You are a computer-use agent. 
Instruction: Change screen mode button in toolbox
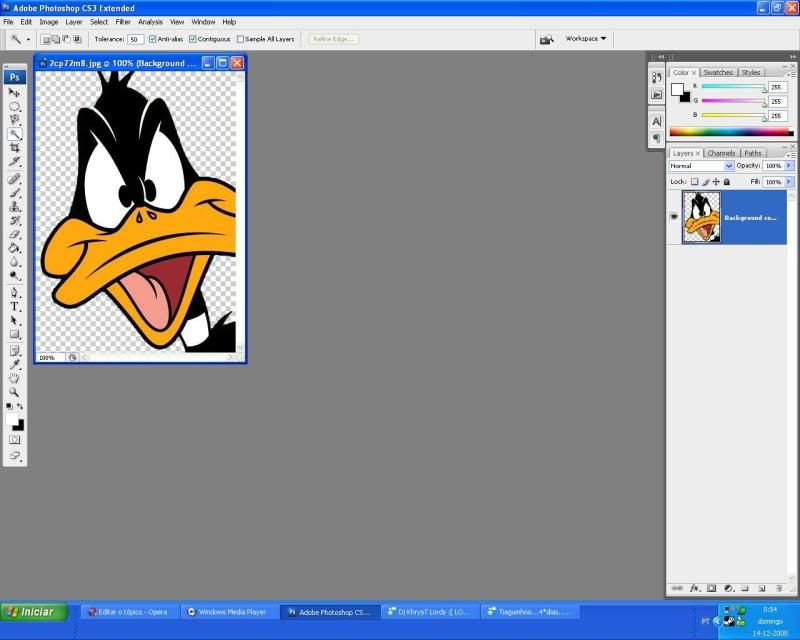tap(14, 455)
